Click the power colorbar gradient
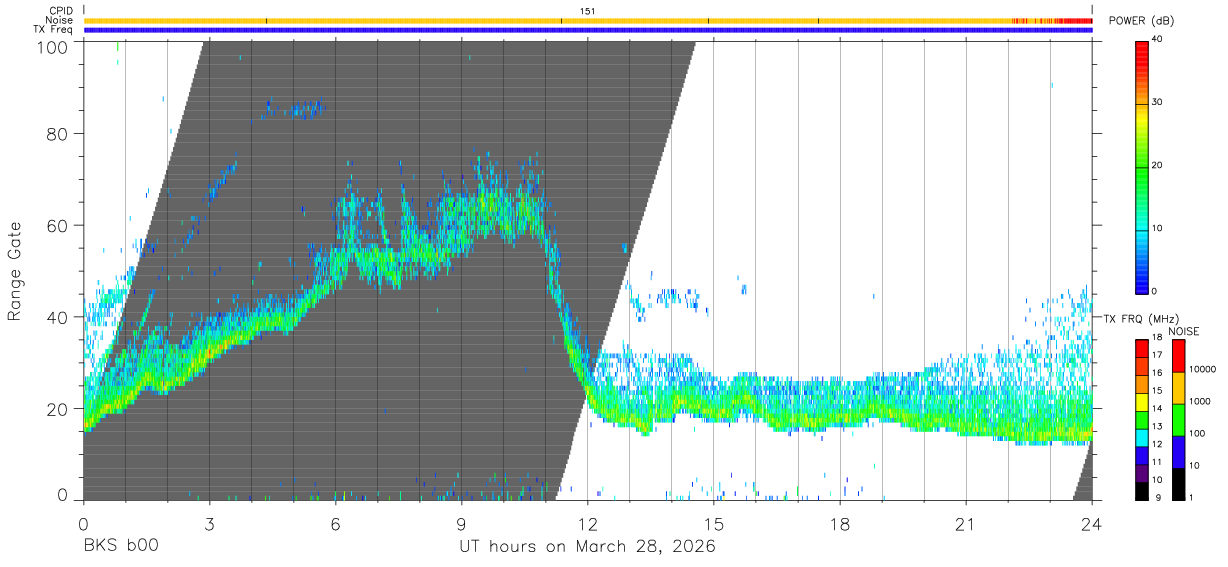 (1142, 166)
